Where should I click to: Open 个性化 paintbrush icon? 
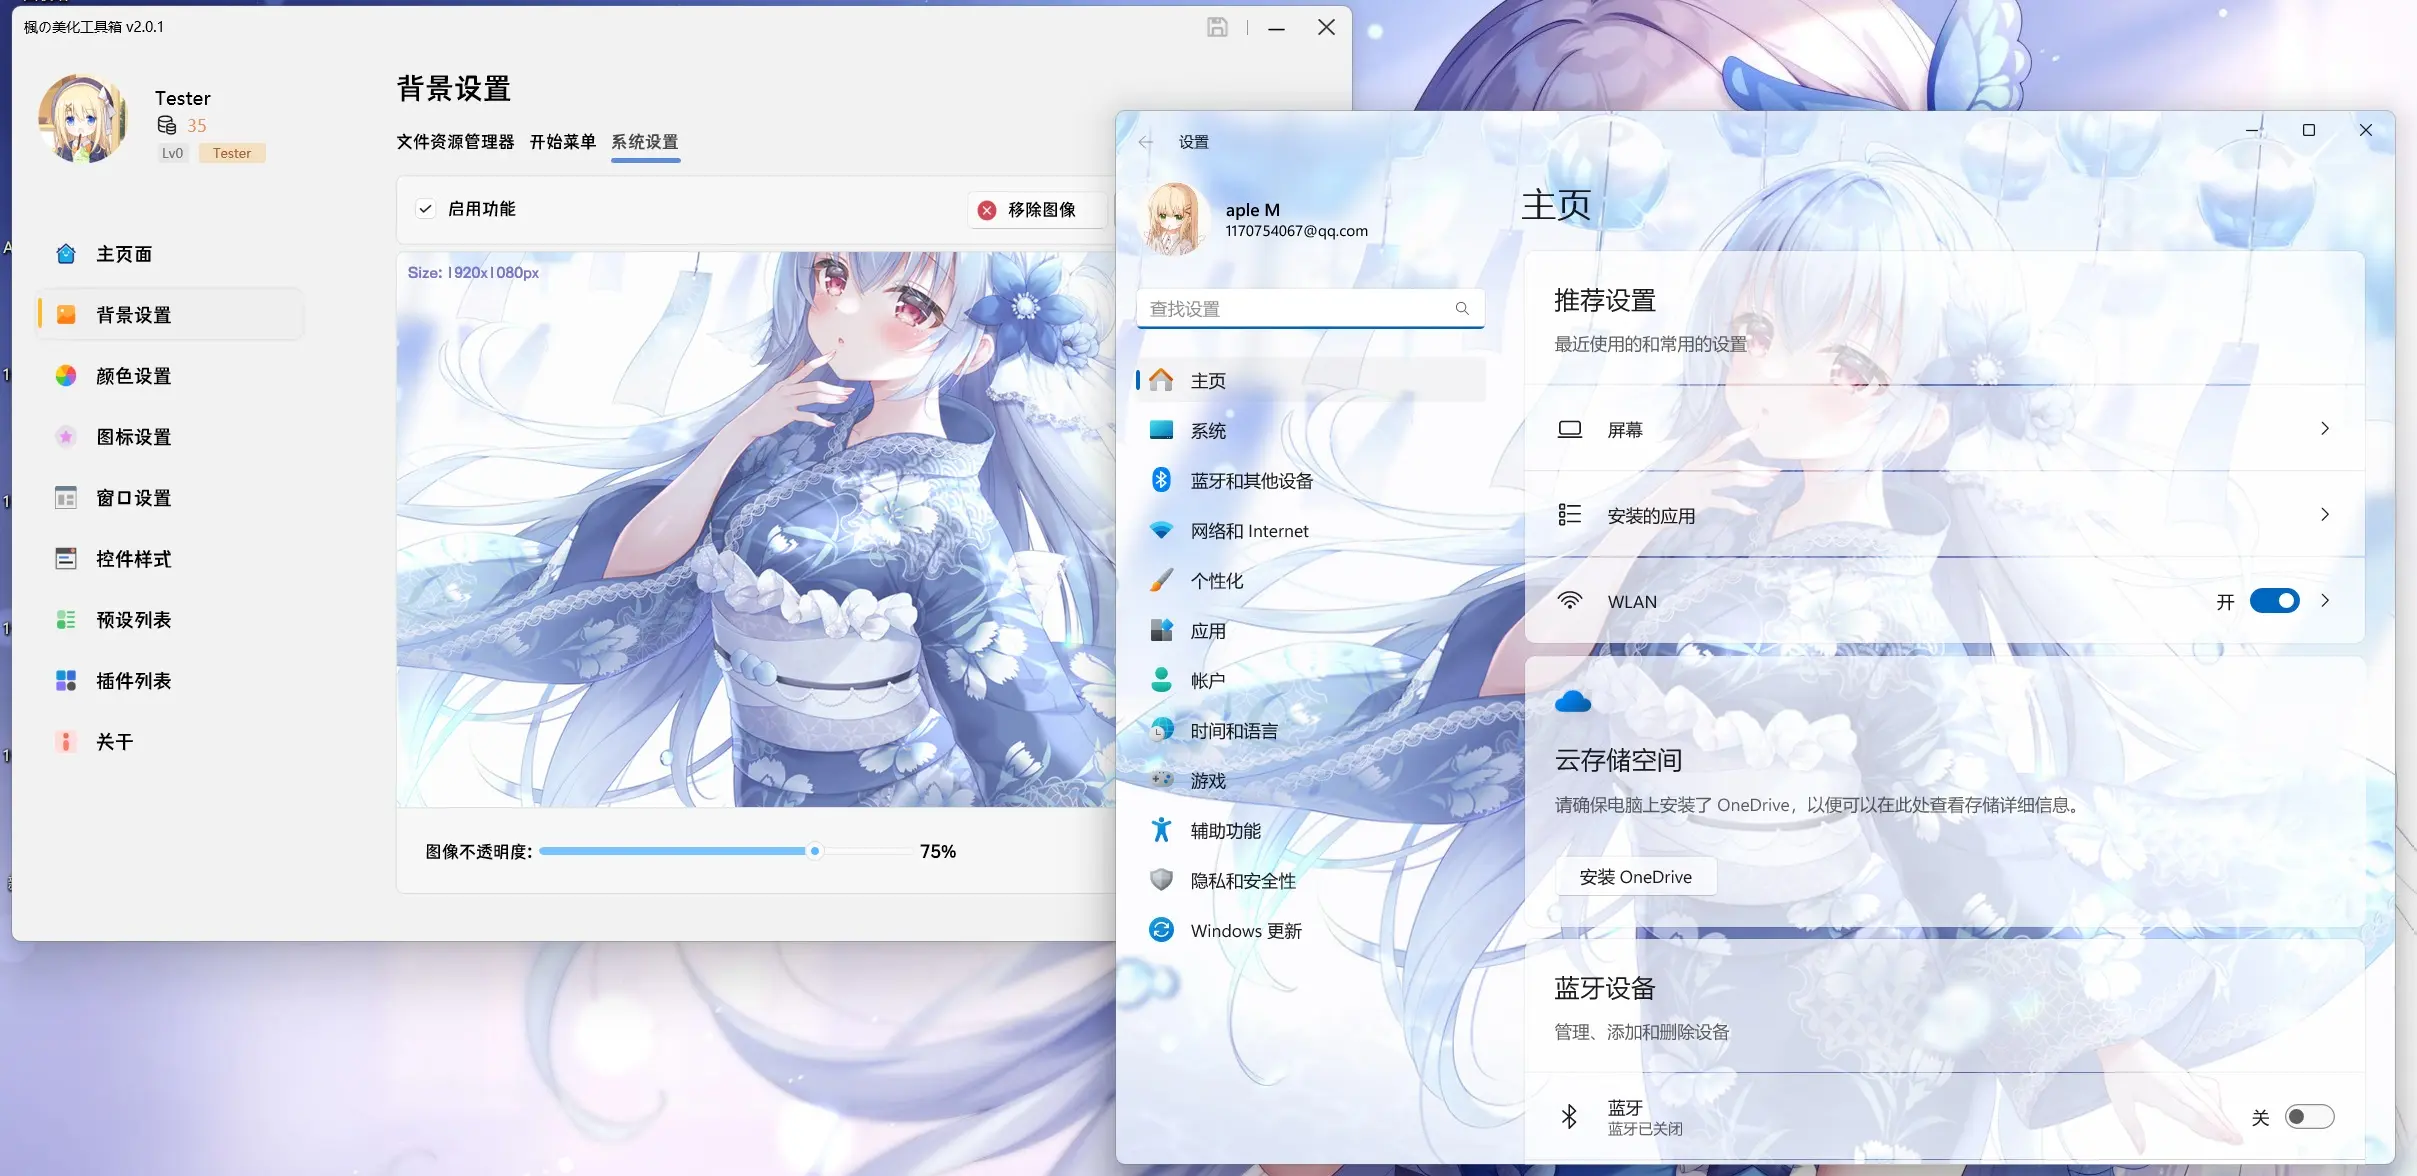1161,581
